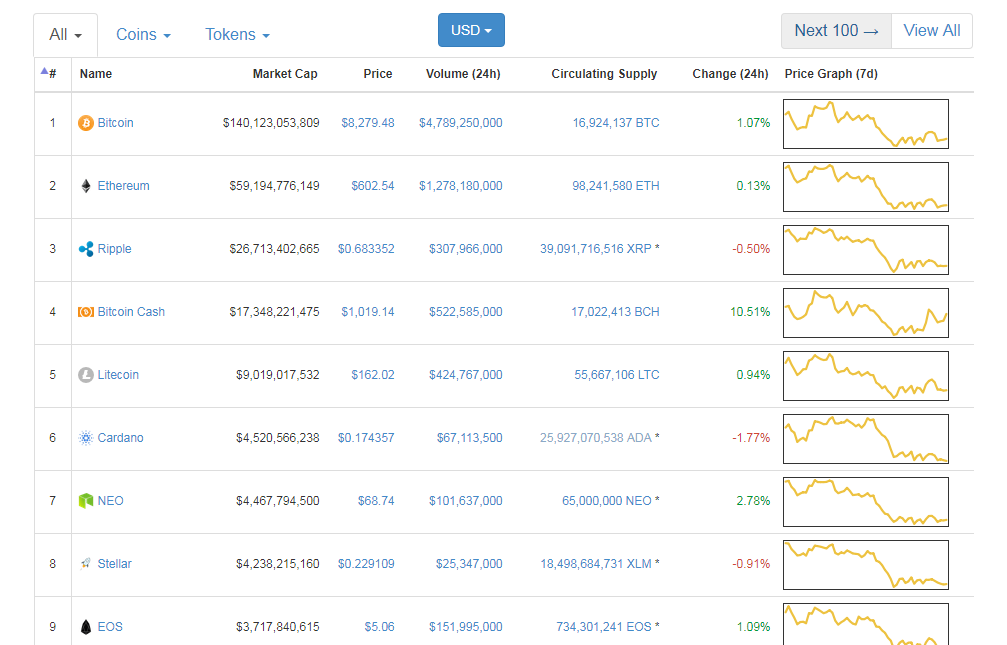Click NEO volume $101,637,000
1007x645 pixels.
[x=466, y=500]
